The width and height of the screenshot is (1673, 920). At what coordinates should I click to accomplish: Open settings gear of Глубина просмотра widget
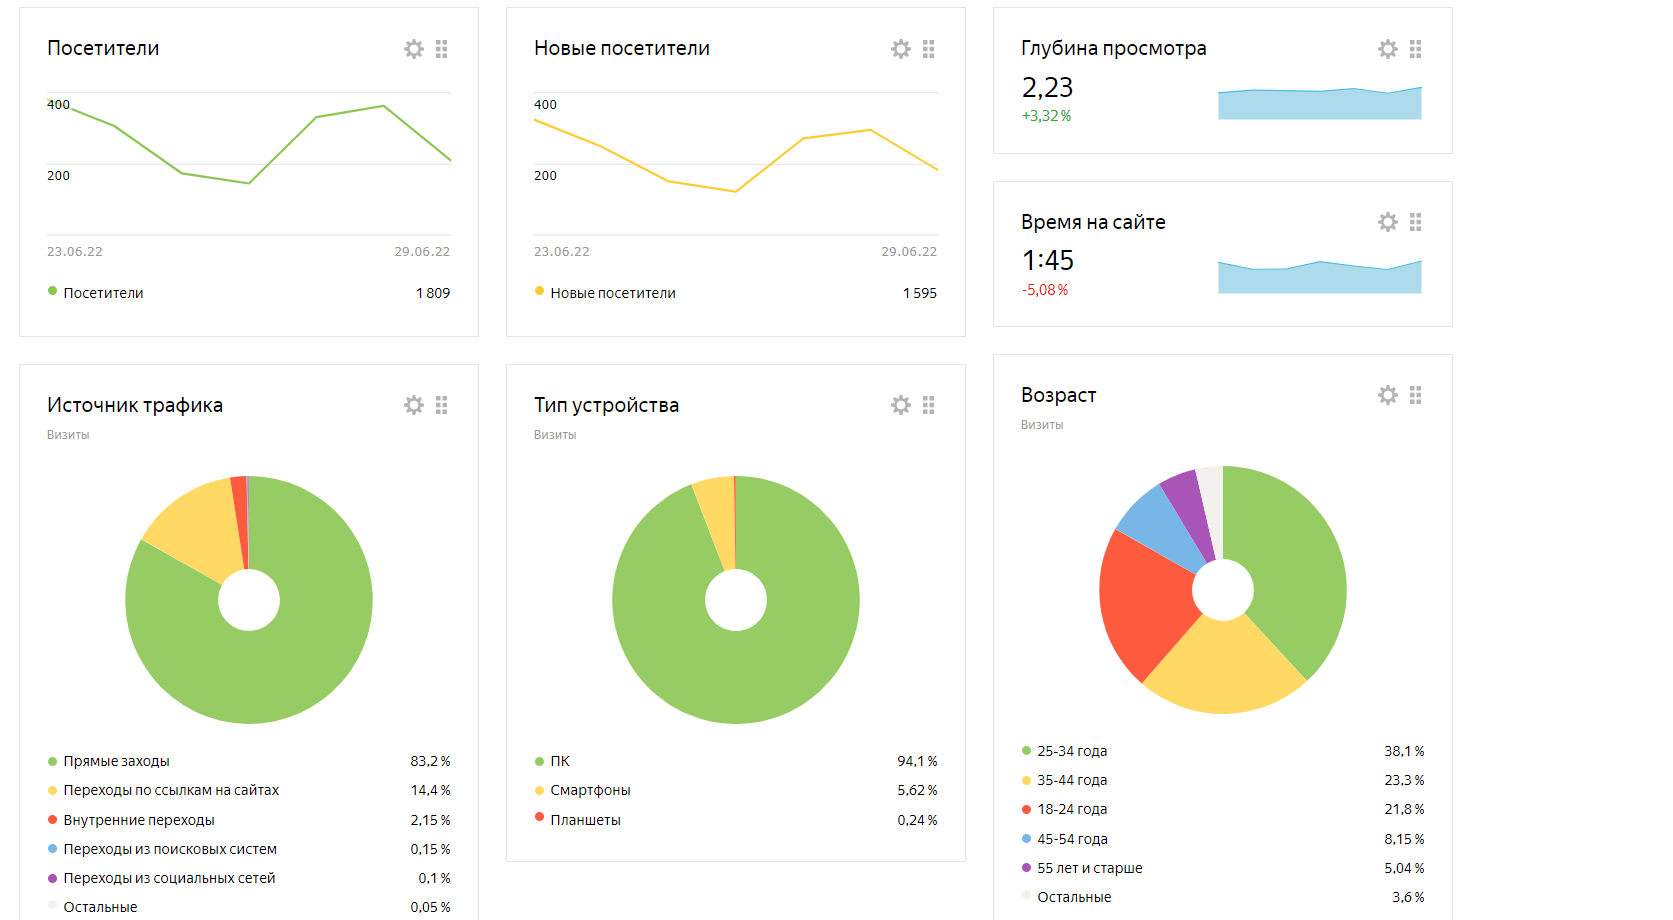coord(1387,49)
